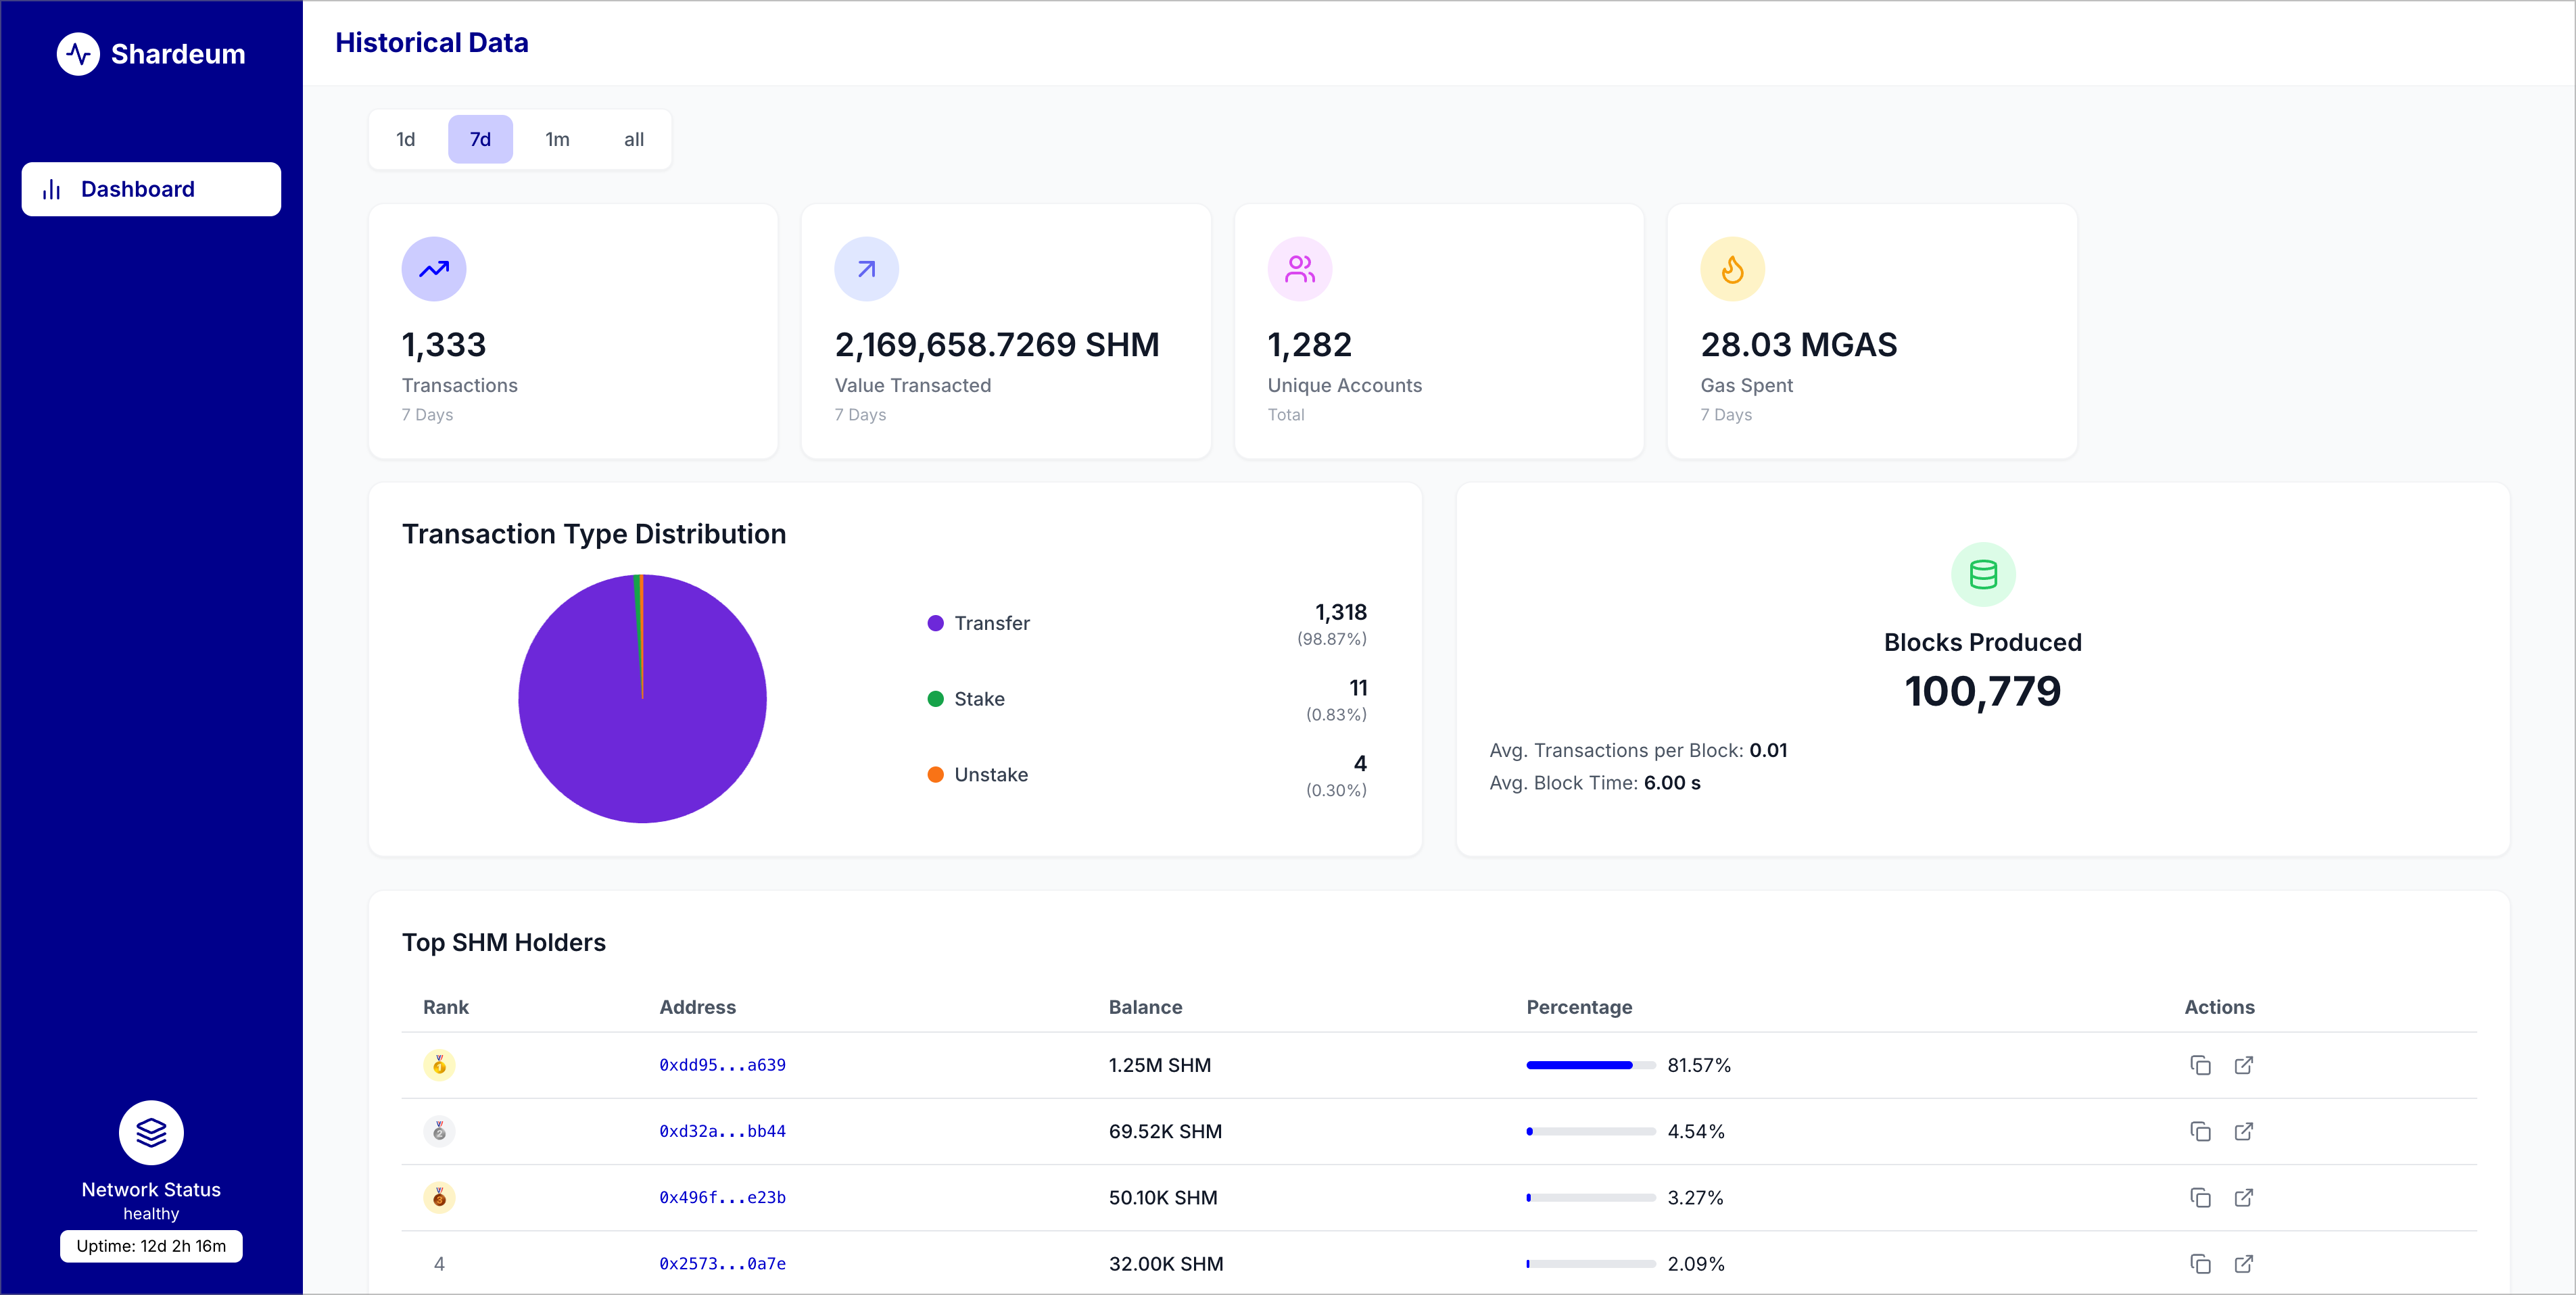The height and width of the screenshot is (1295, 2576).
Task: Open 0x496f...e23b via external link icon
Action: click(x=2244, y=1197)
